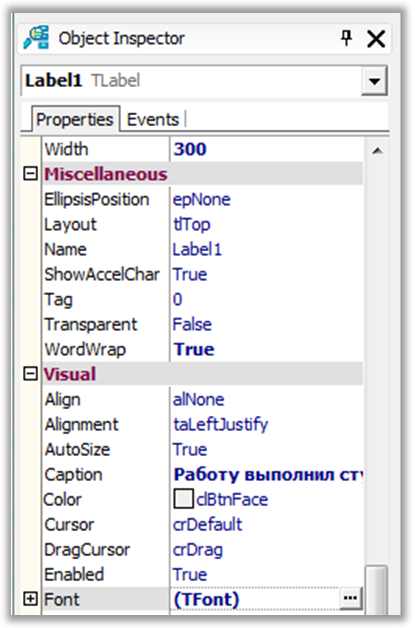Viewport: 415px width, 628px height.
Task: Click the clBtnFace color swatch
Action: click(183, 499)
